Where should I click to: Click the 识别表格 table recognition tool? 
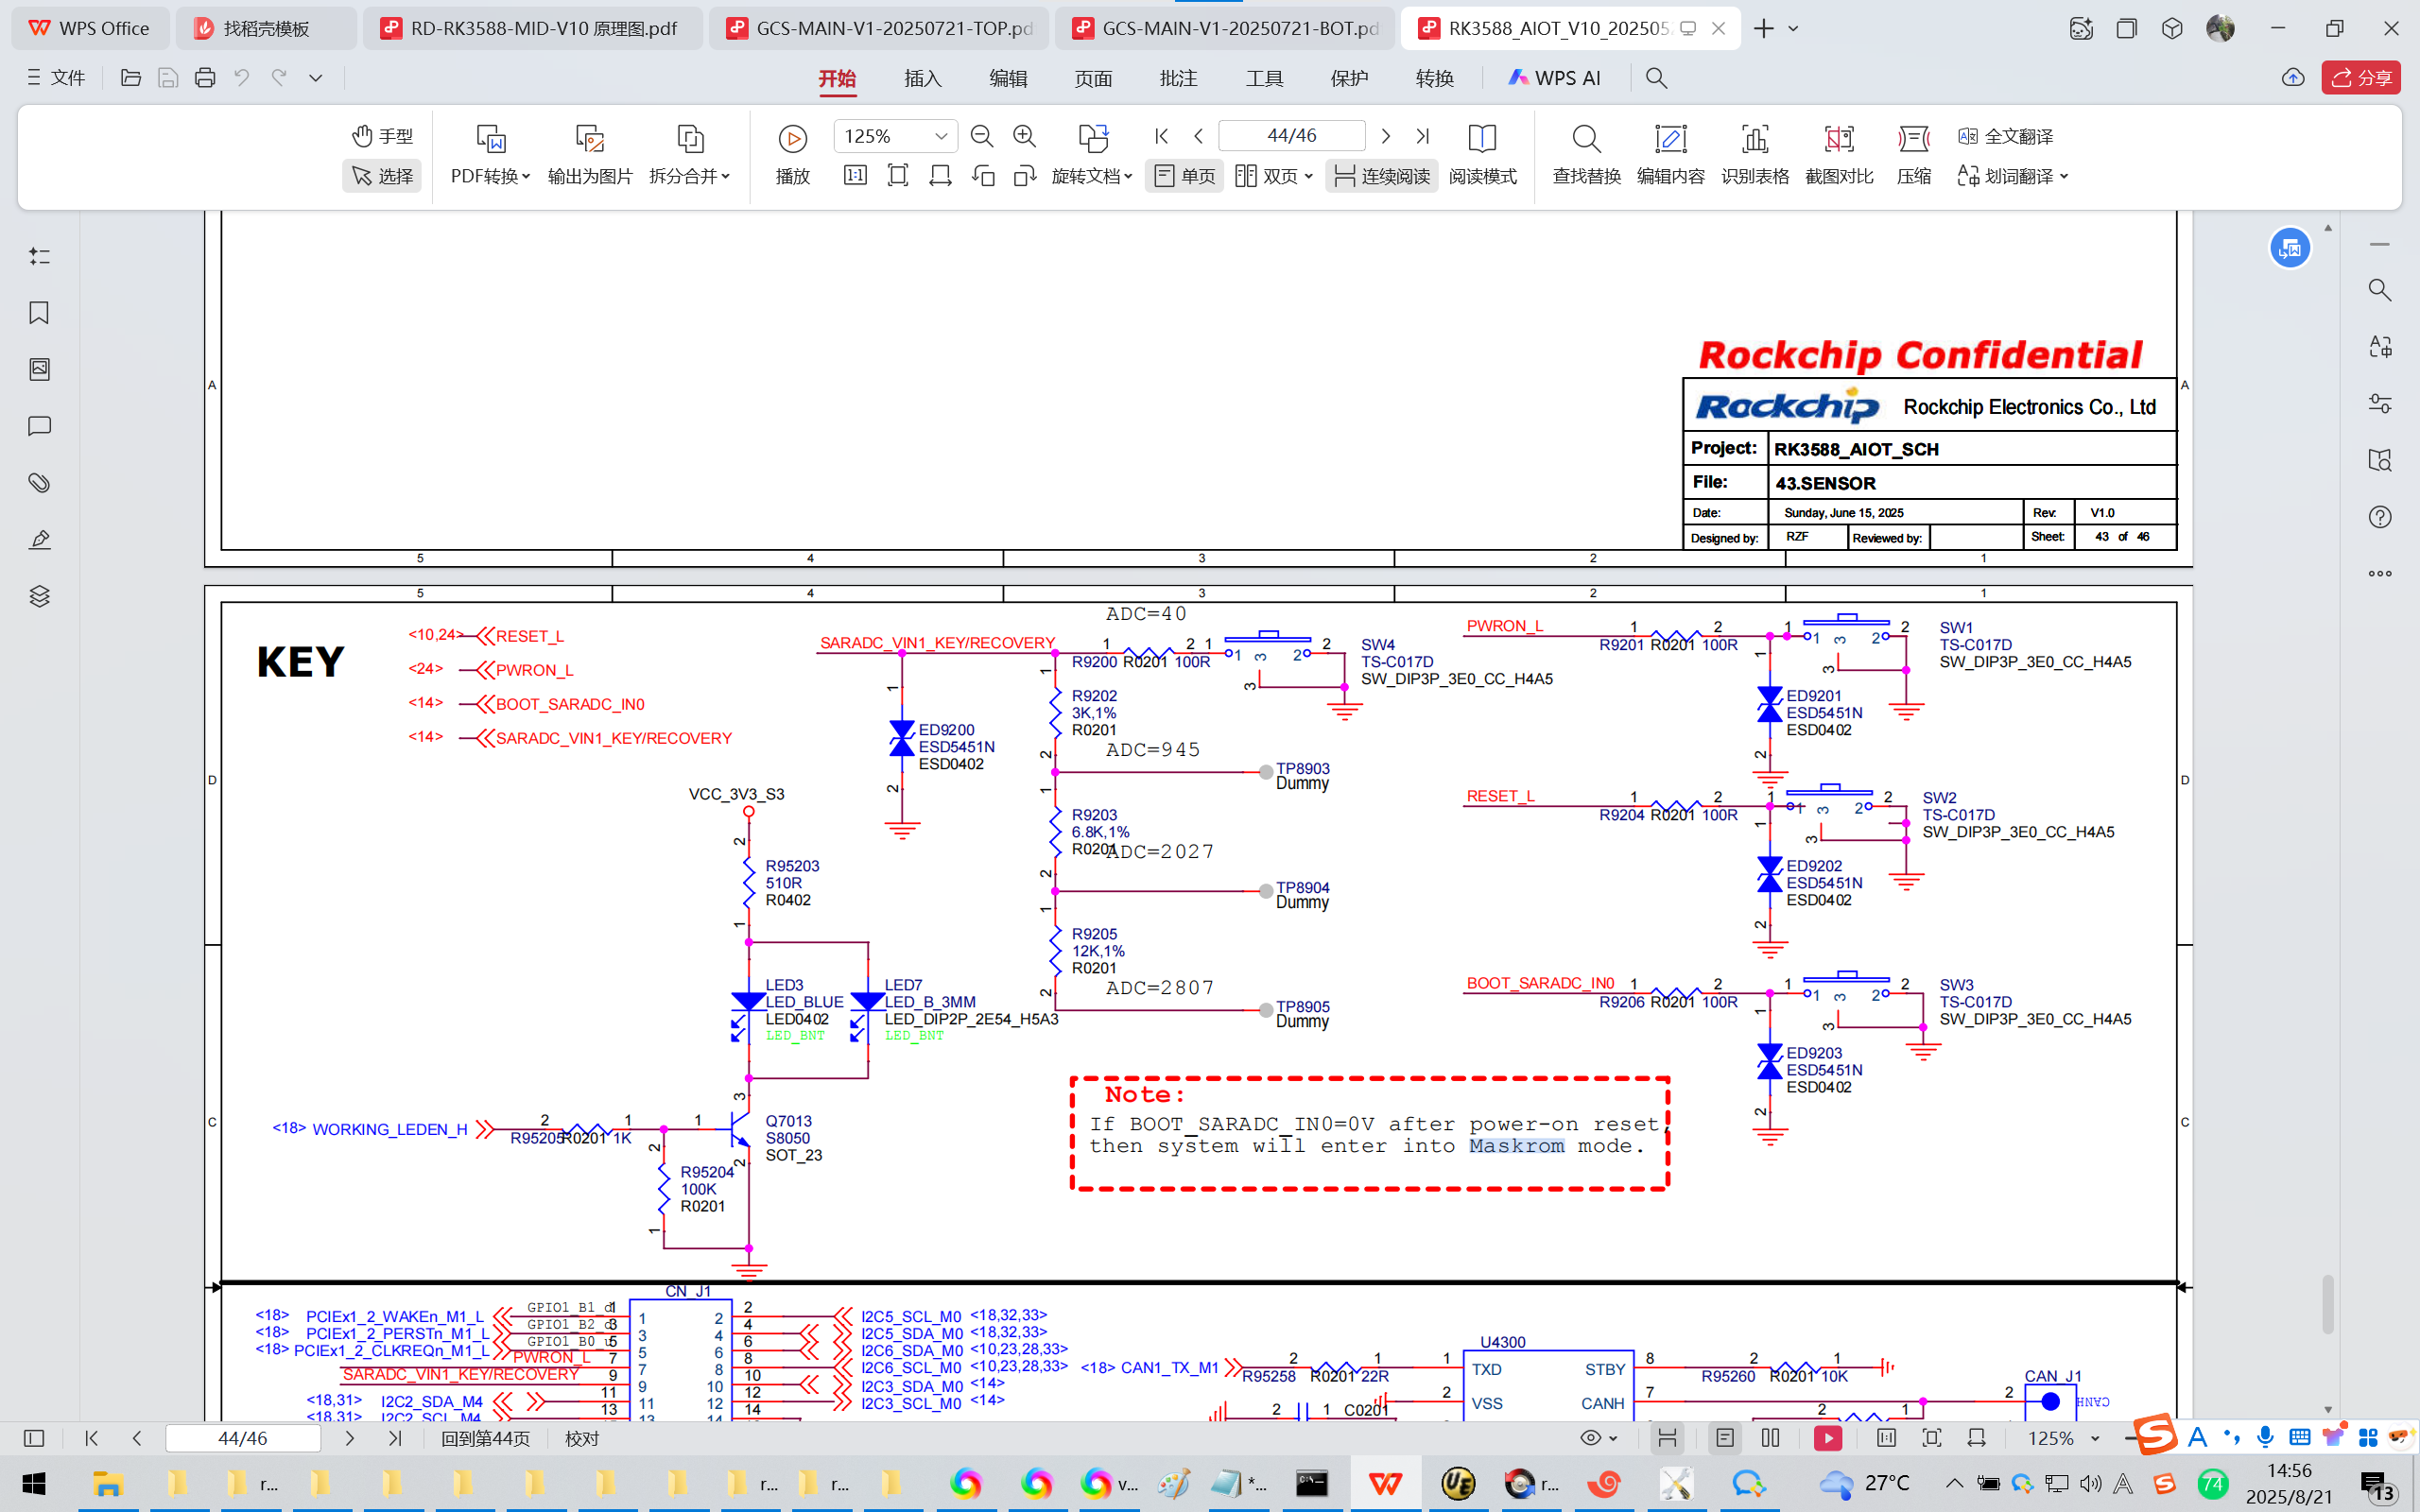pos(1755,155)
